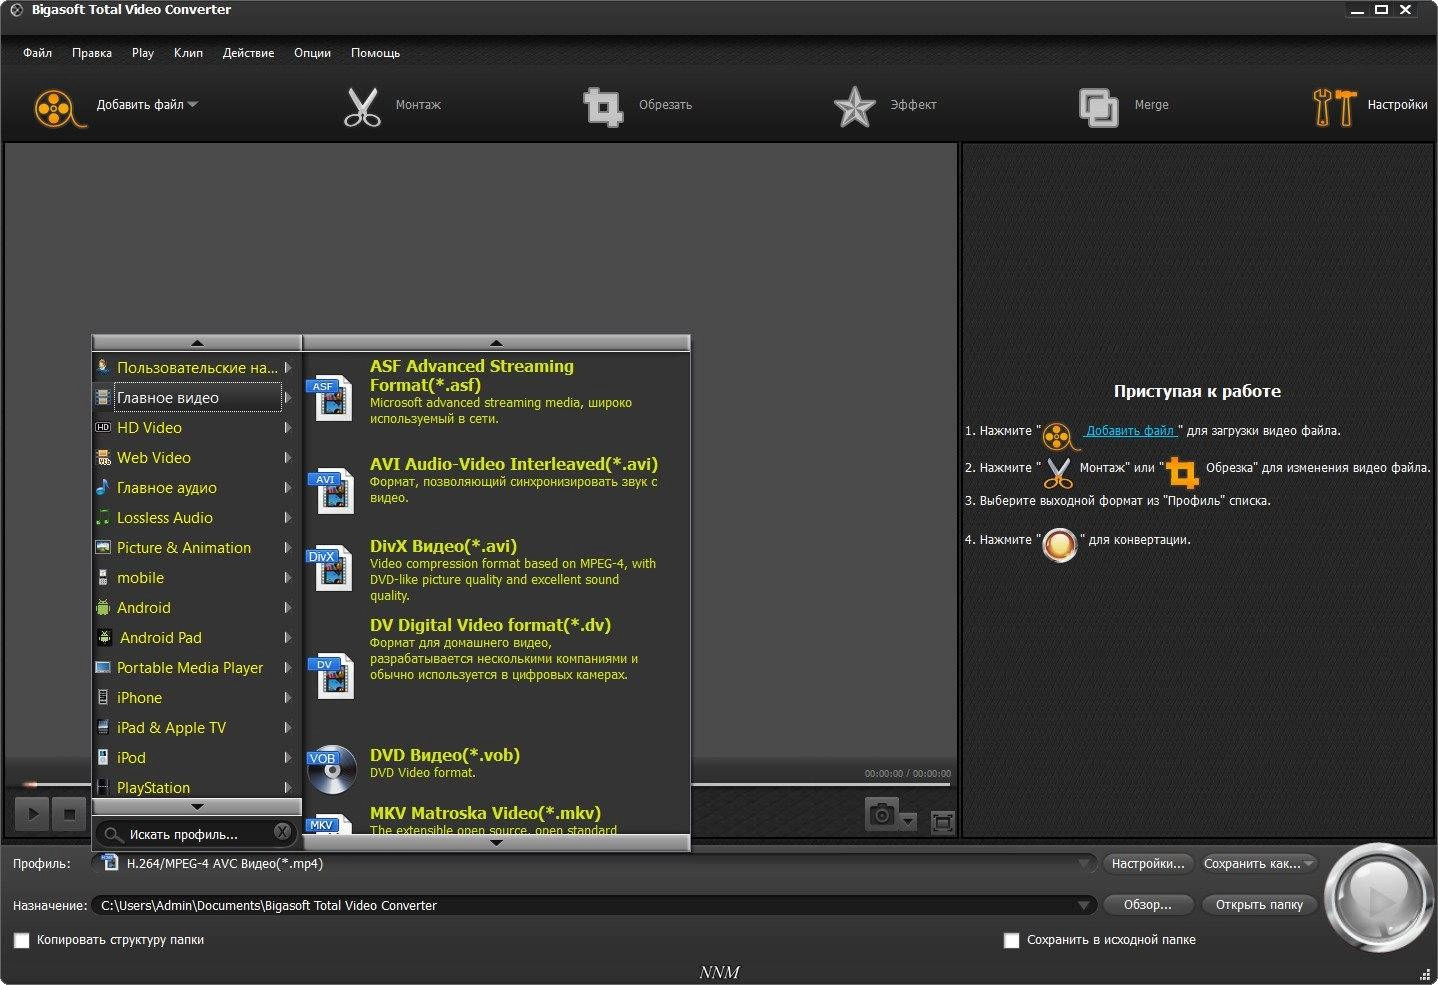This screenshot has height=985, width=1438.
Task: Click format list scroll-down arrow bar
Action: click(x=496, y=843)
